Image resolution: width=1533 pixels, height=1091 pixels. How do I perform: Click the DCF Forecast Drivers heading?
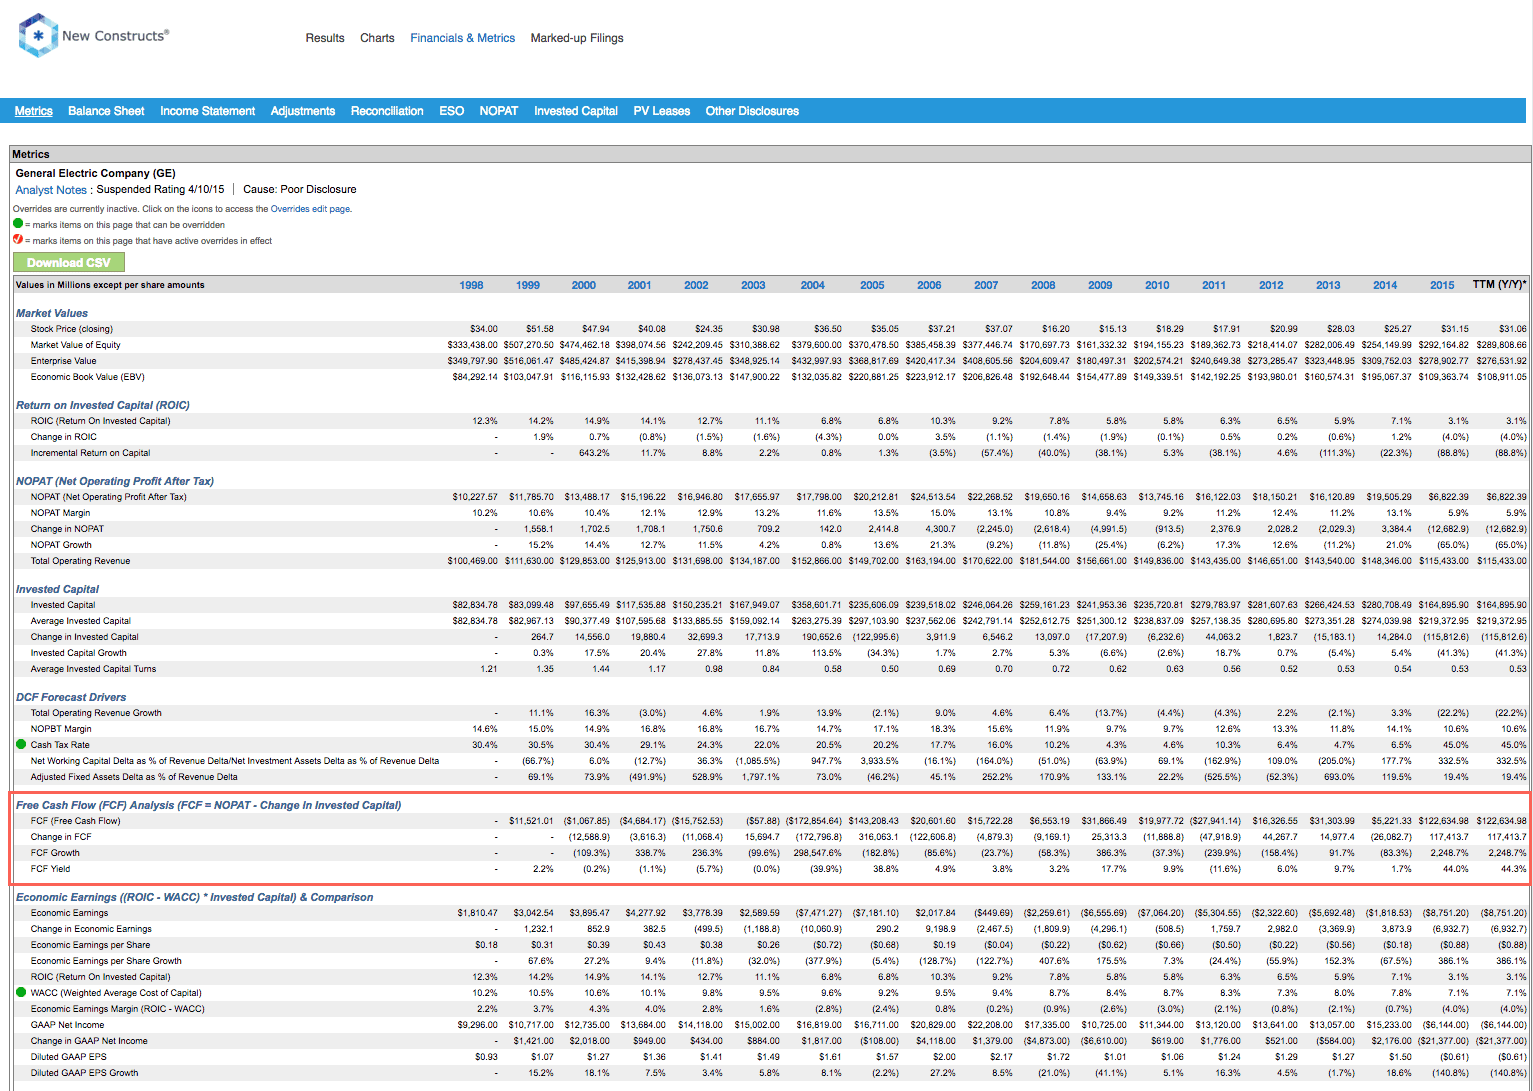tap(71, 697)
